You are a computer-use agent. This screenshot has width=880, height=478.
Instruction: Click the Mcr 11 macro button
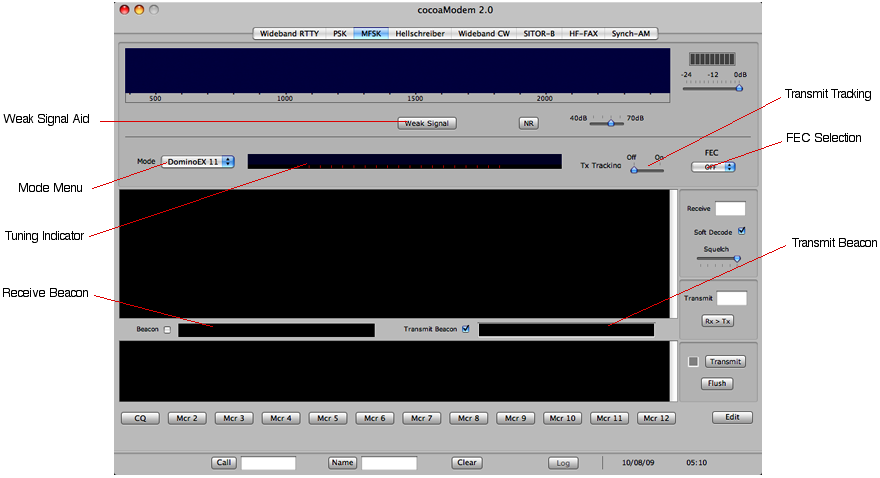[x=609, y=419]
